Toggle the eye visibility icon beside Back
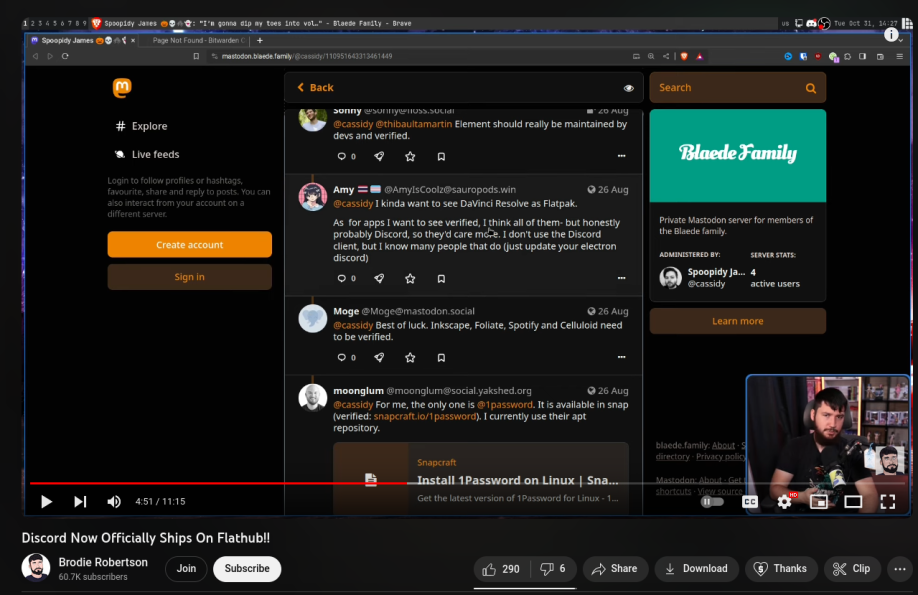Viewport: 918px width, 595px height. click(629, 88)
